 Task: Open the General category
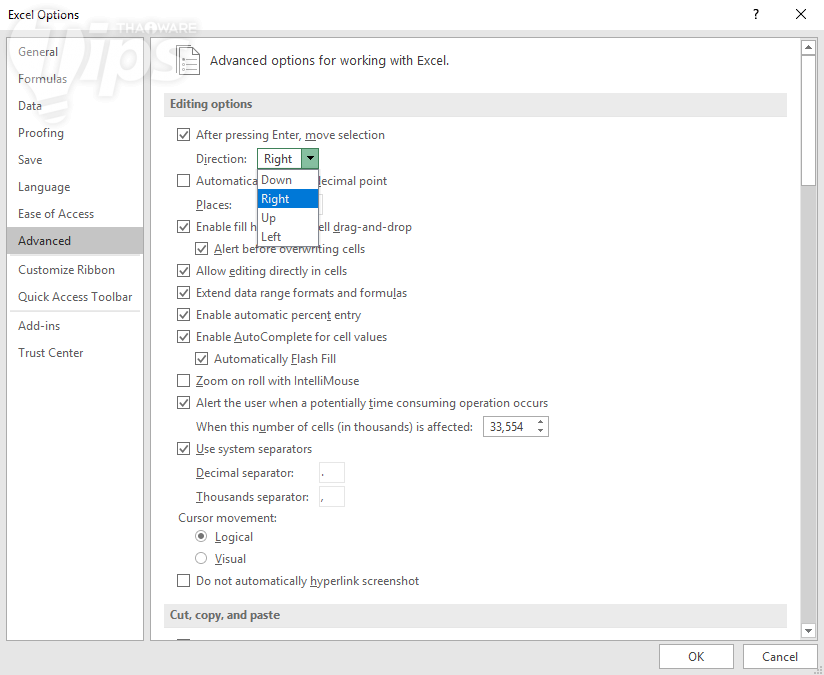[x=75, y=52]
